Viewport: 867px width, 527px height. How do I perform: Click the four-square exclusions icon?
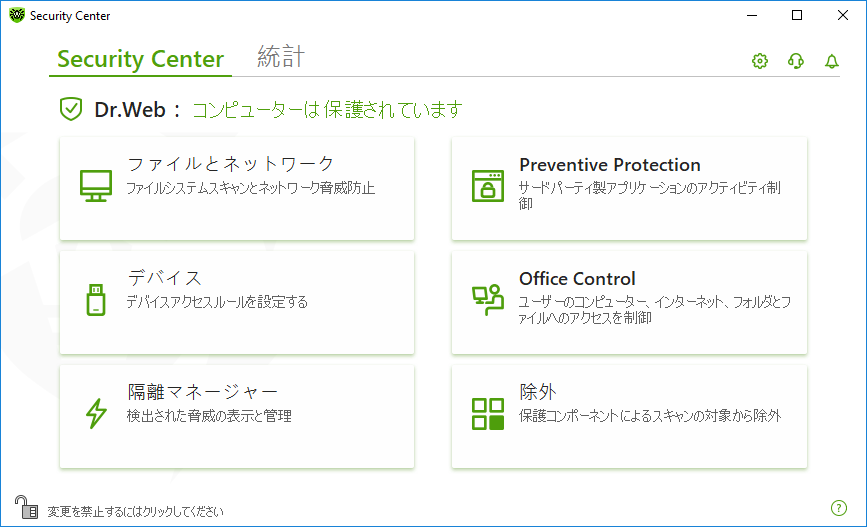click(488, 414)
